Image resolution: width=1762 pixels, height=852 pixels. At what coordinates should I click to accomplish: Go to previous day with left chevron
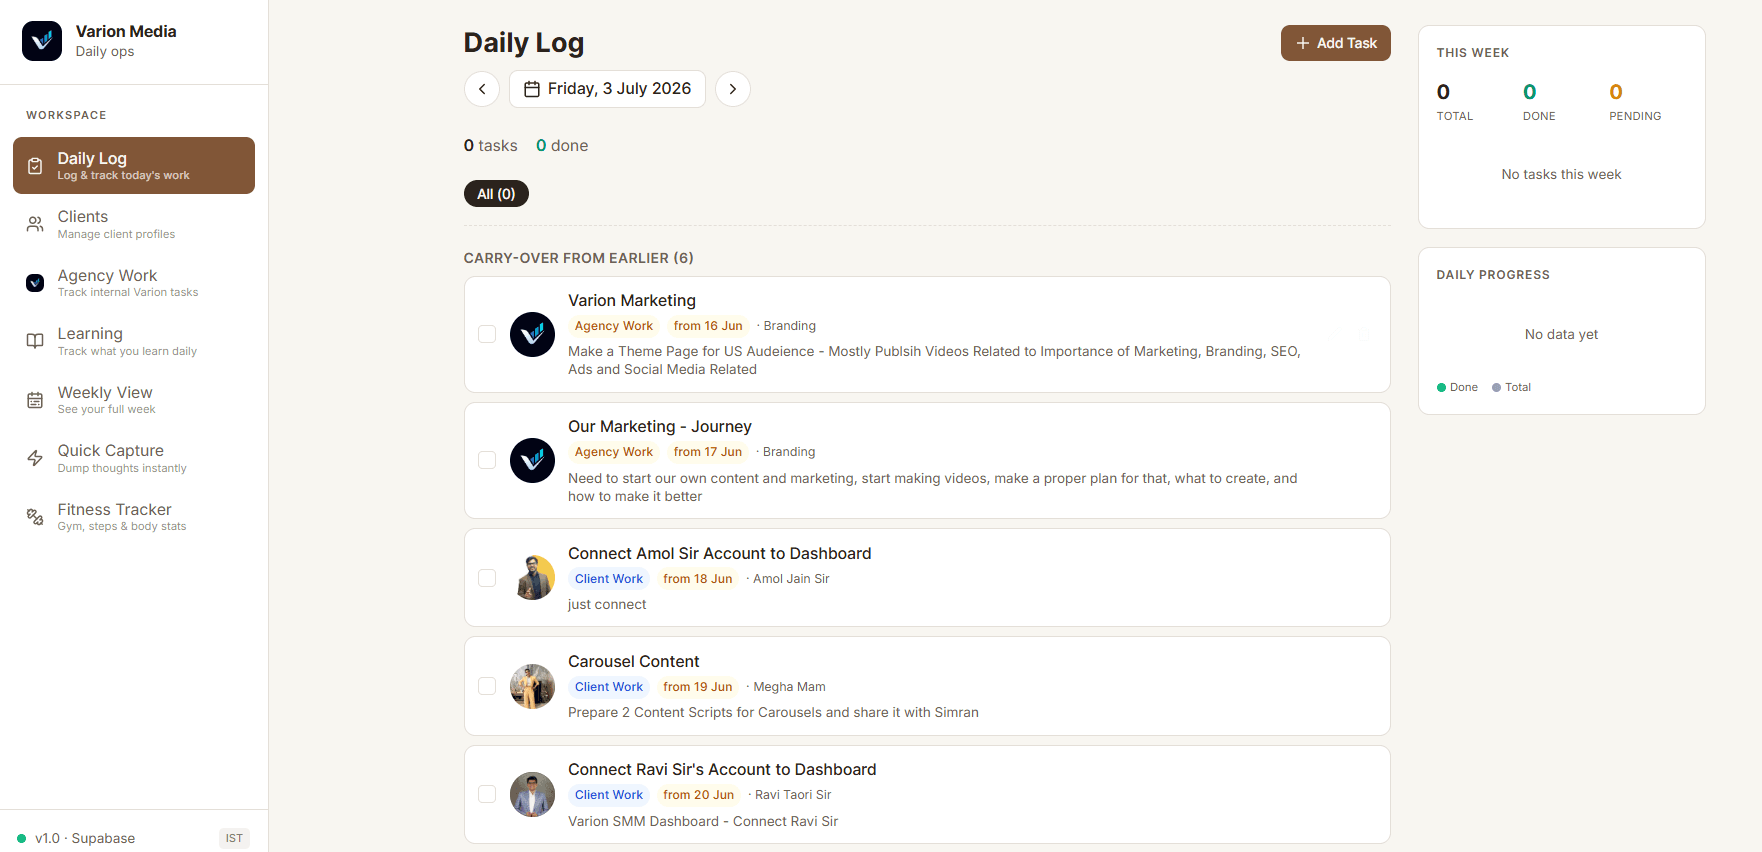pos(482,89)
